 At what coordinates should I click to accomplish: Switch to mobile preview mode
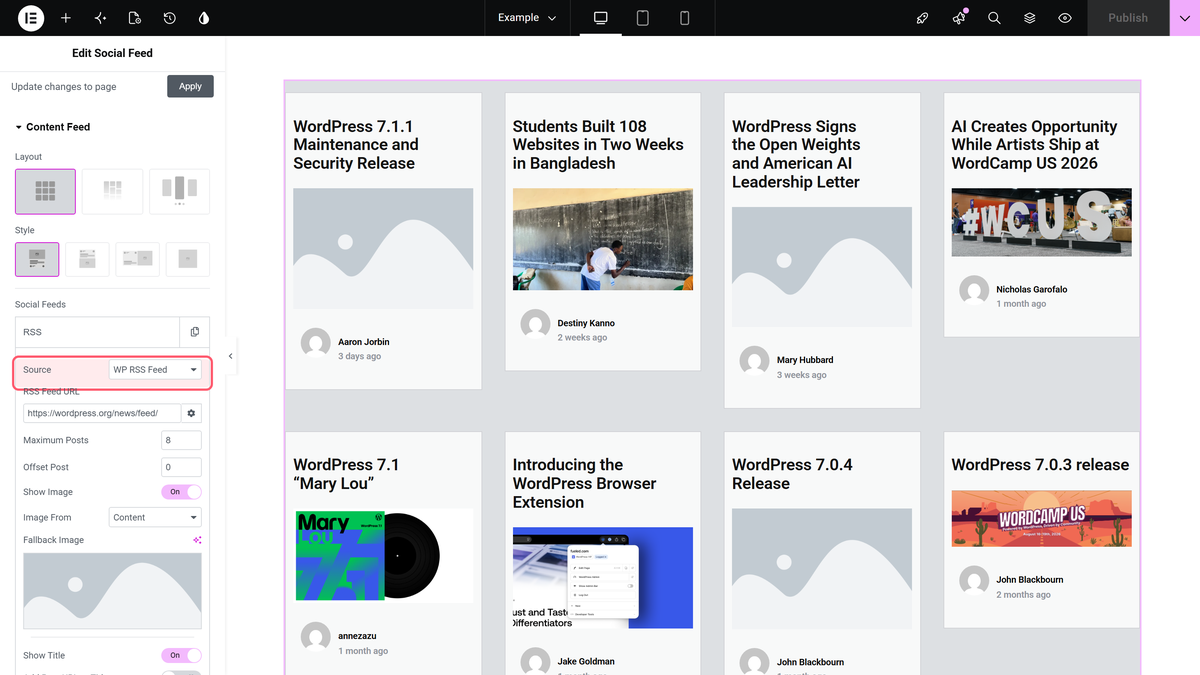(x=685, y=18)
